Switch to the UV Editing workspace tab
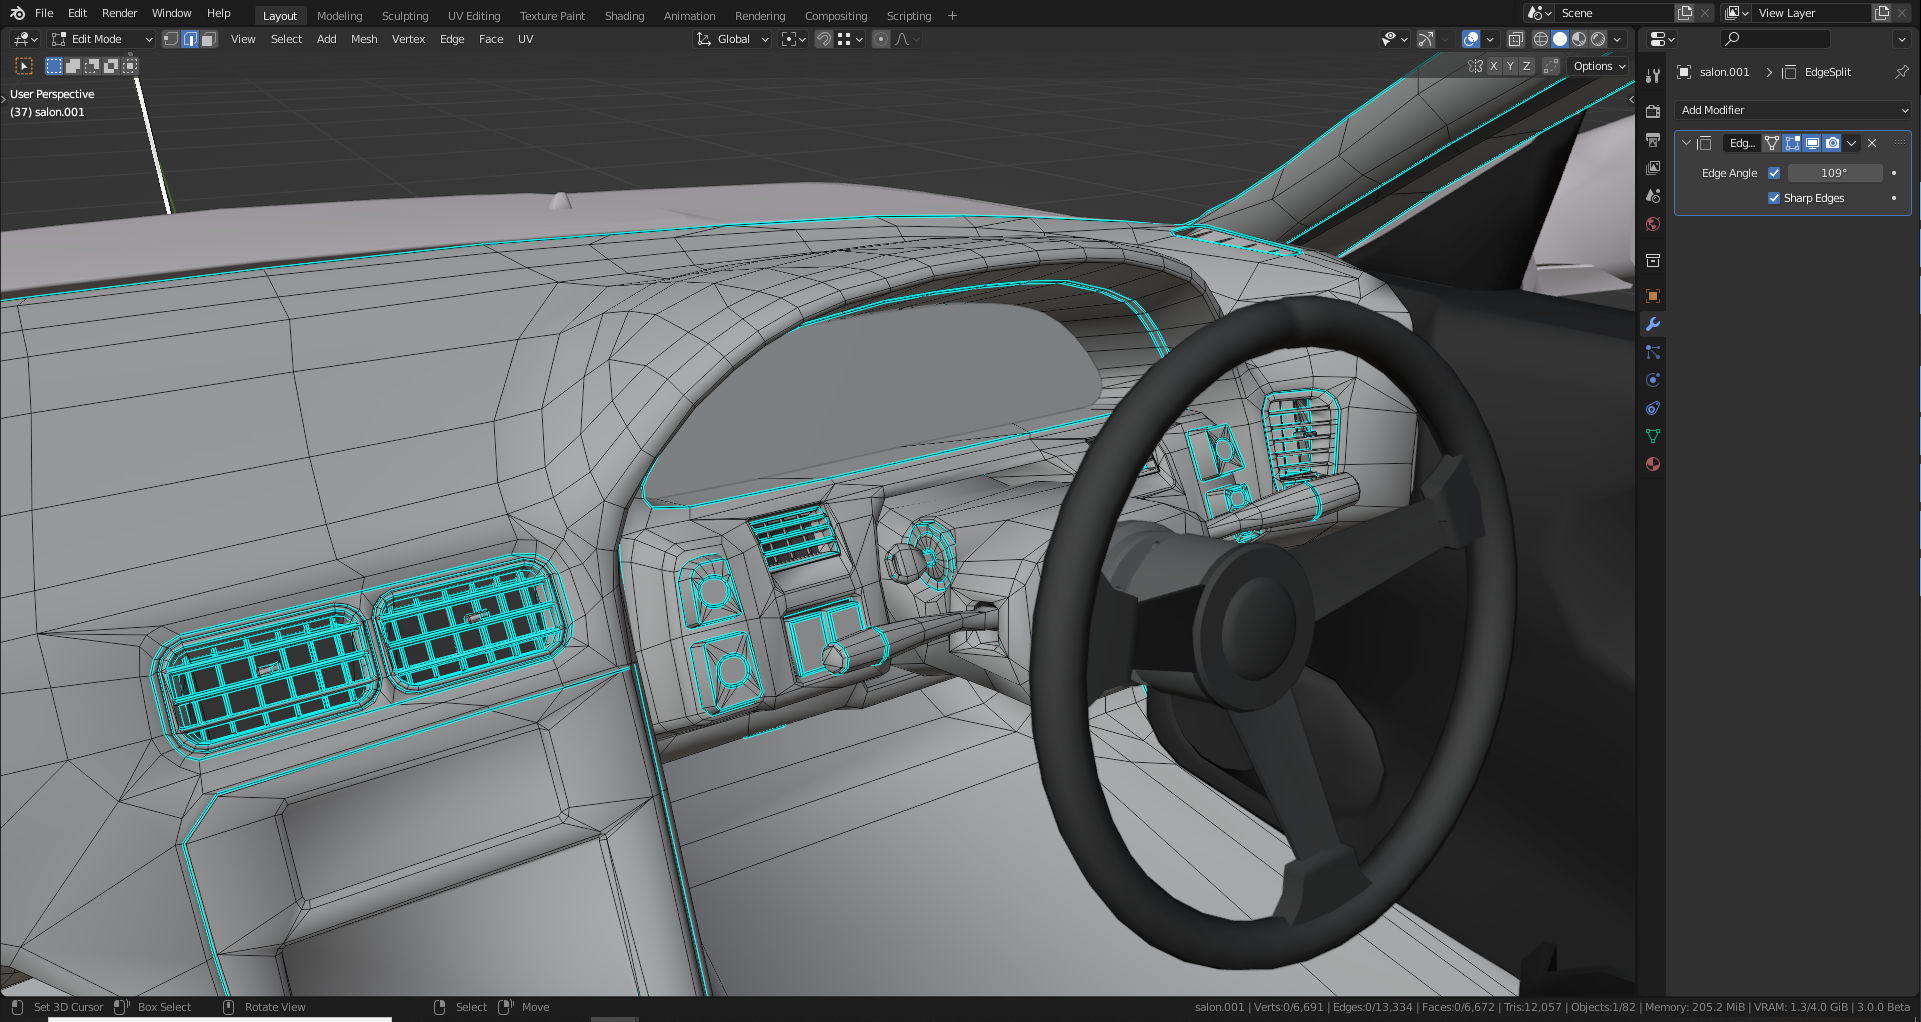1921x1022 pixels. [474, 16]
